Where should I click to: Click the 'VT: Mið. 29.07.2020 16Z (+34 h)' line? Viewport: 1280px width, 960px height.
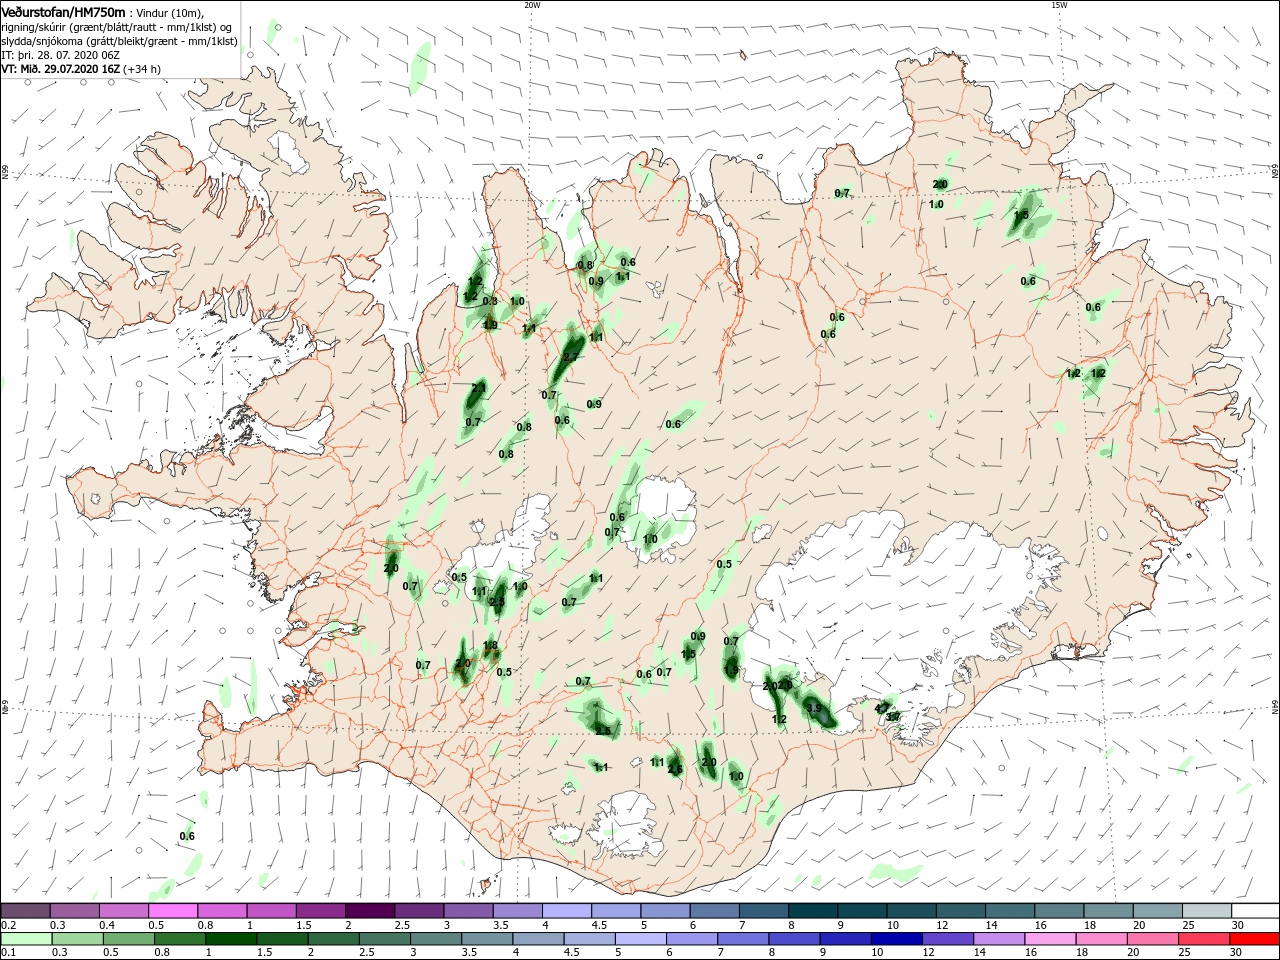[x=81, y=69]
